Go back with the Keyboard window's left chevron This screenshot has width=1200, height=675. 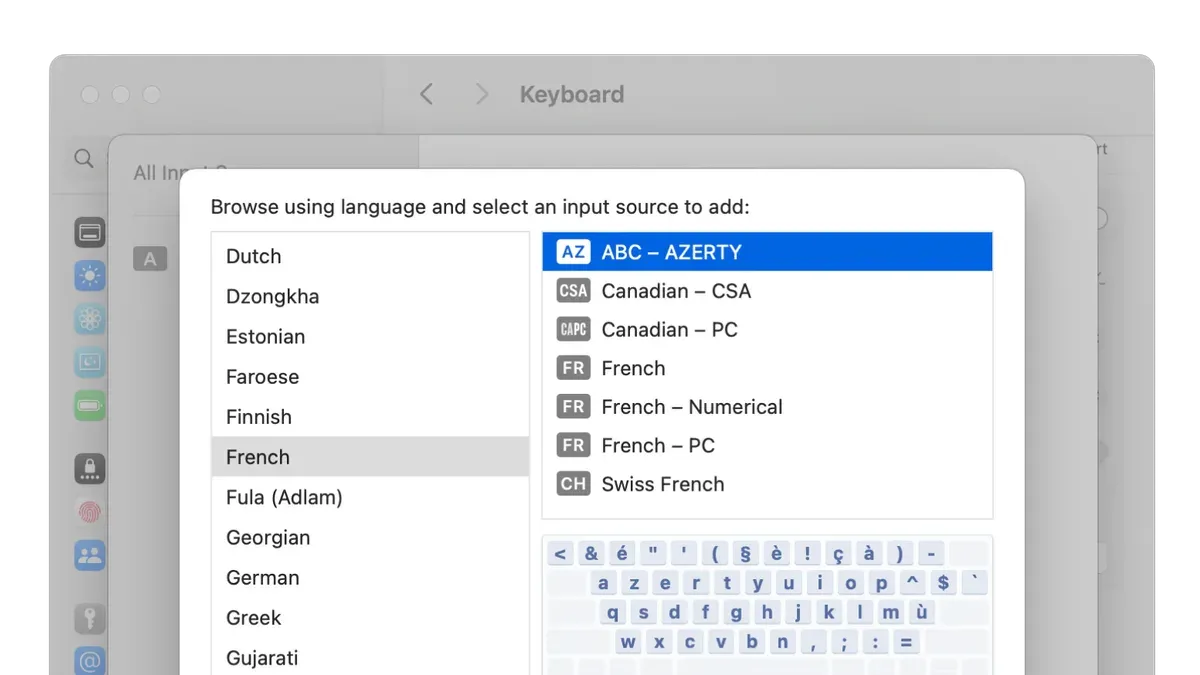(x=426, y=94)
